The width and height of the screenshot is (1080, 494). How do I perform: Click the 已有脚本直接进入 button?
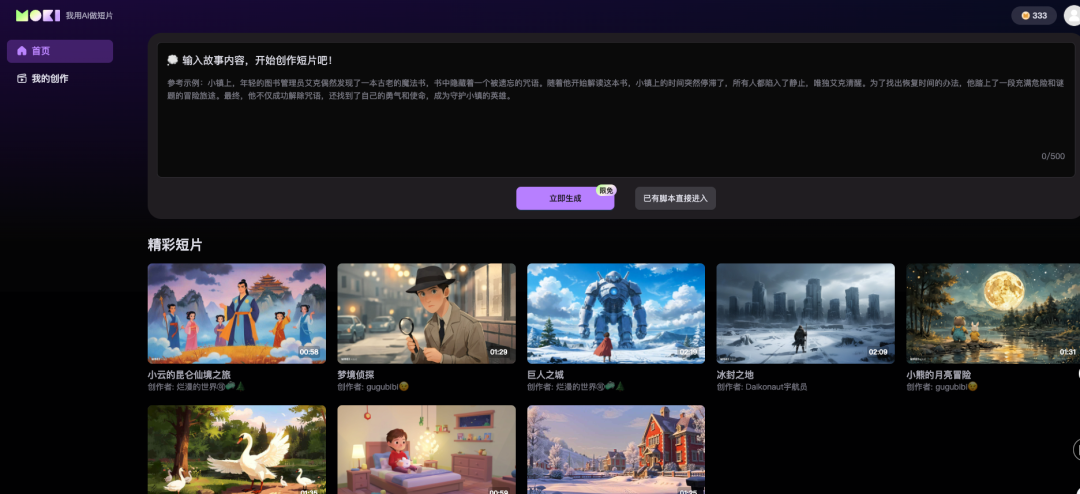(675, 198)
